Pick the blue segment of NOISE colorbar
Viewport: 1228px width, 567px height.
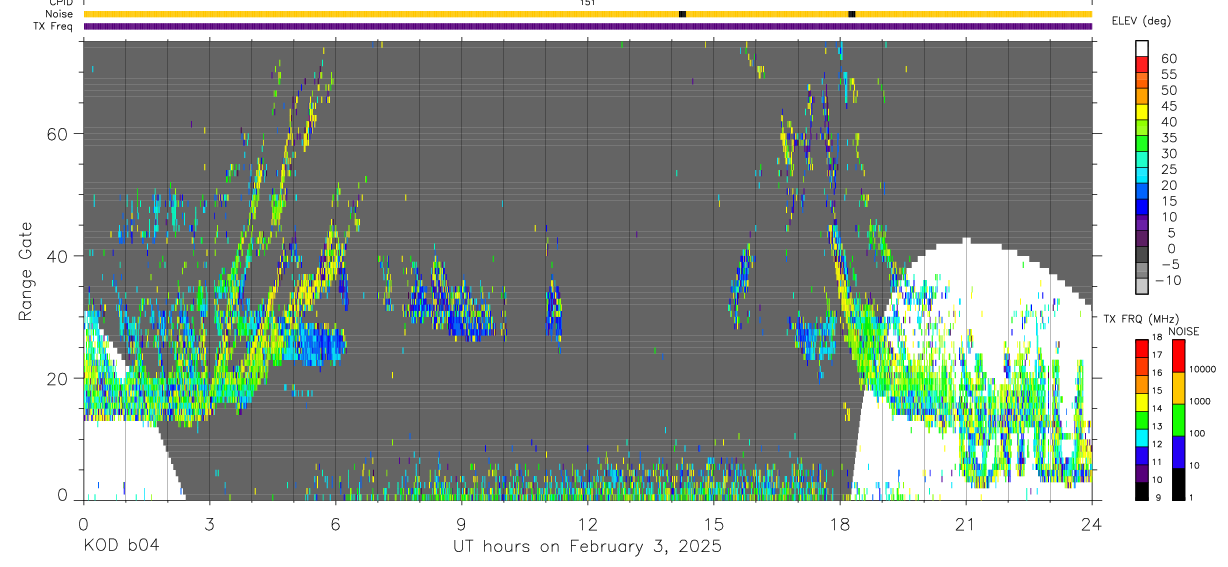coord(1178,452)
